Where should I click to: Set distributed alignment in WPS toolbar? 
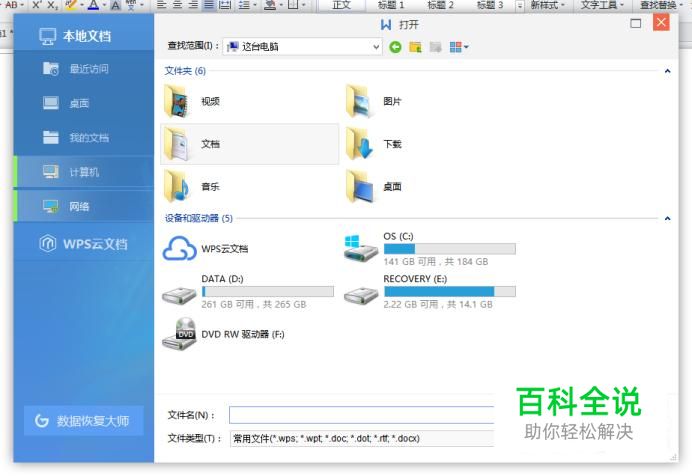225,5
